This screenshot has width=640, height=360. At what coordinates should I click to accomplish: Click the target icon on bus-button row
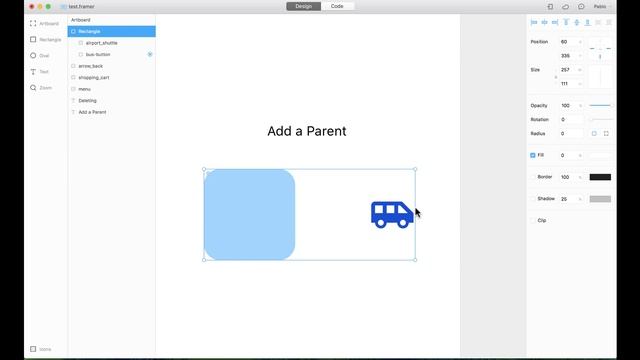pos(150,54)
